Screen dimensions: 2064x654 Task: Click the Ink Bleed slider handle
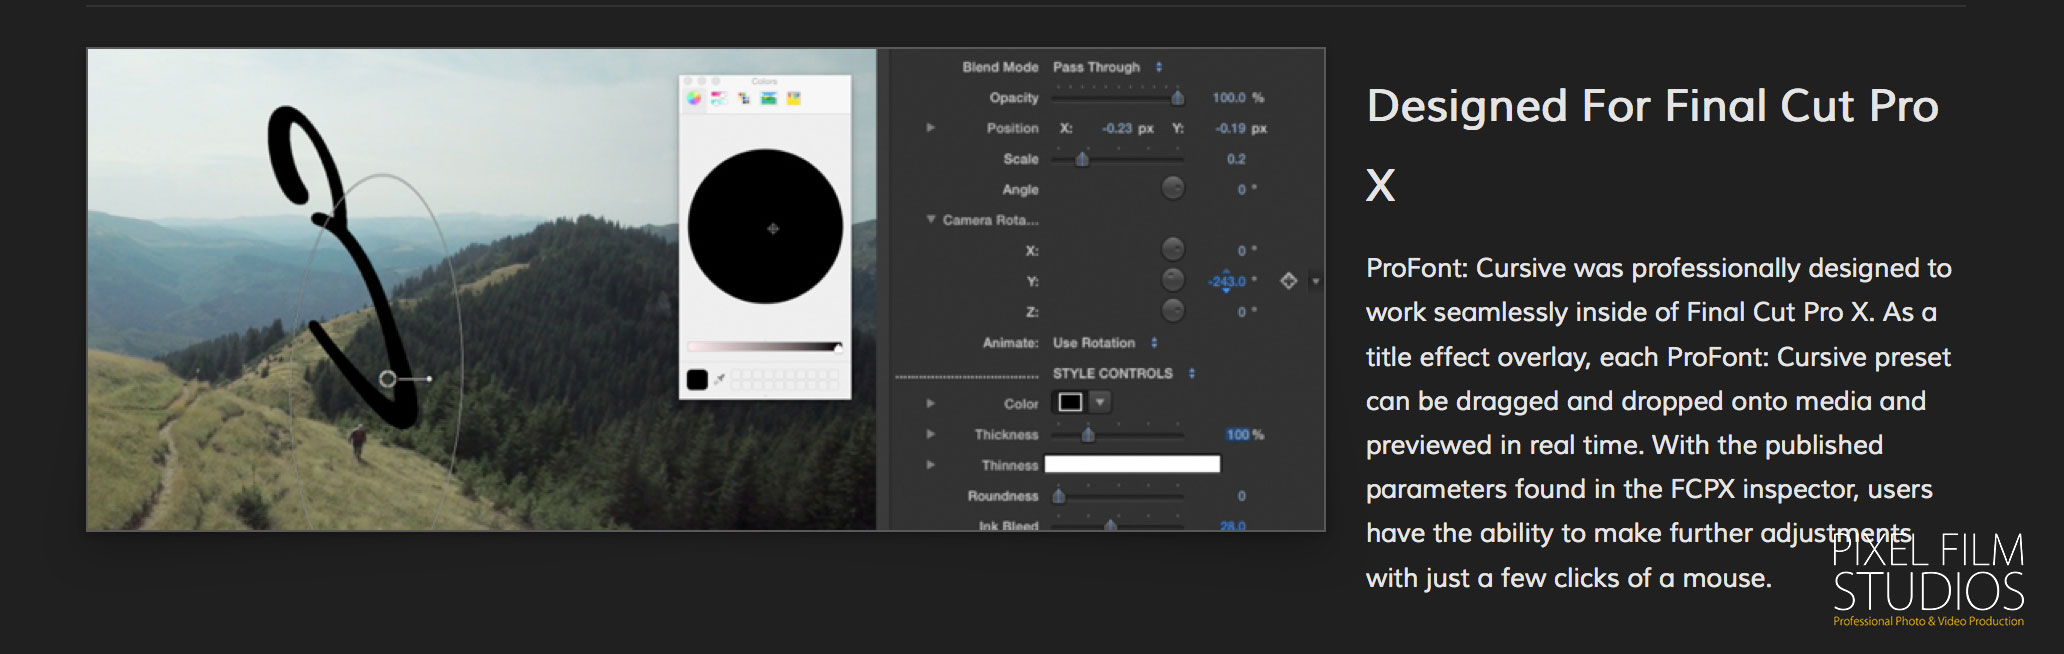(1110, 525)
